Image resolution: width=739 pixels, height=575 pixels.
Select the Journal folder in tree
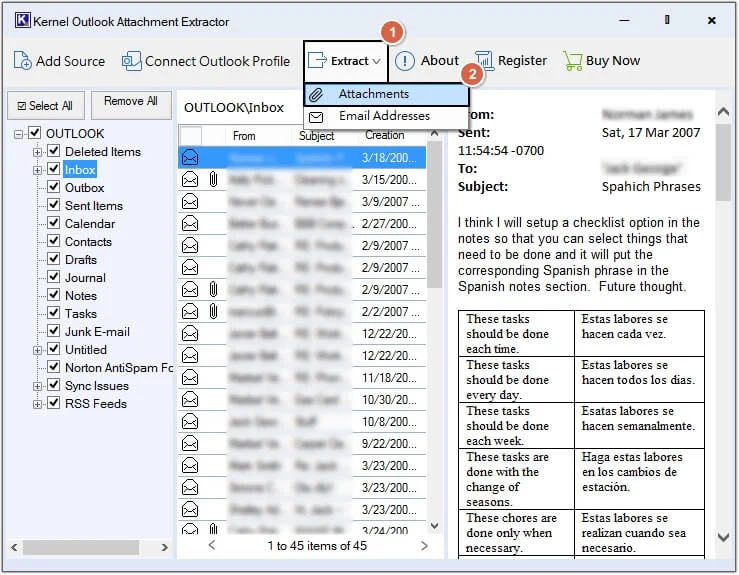85,278
